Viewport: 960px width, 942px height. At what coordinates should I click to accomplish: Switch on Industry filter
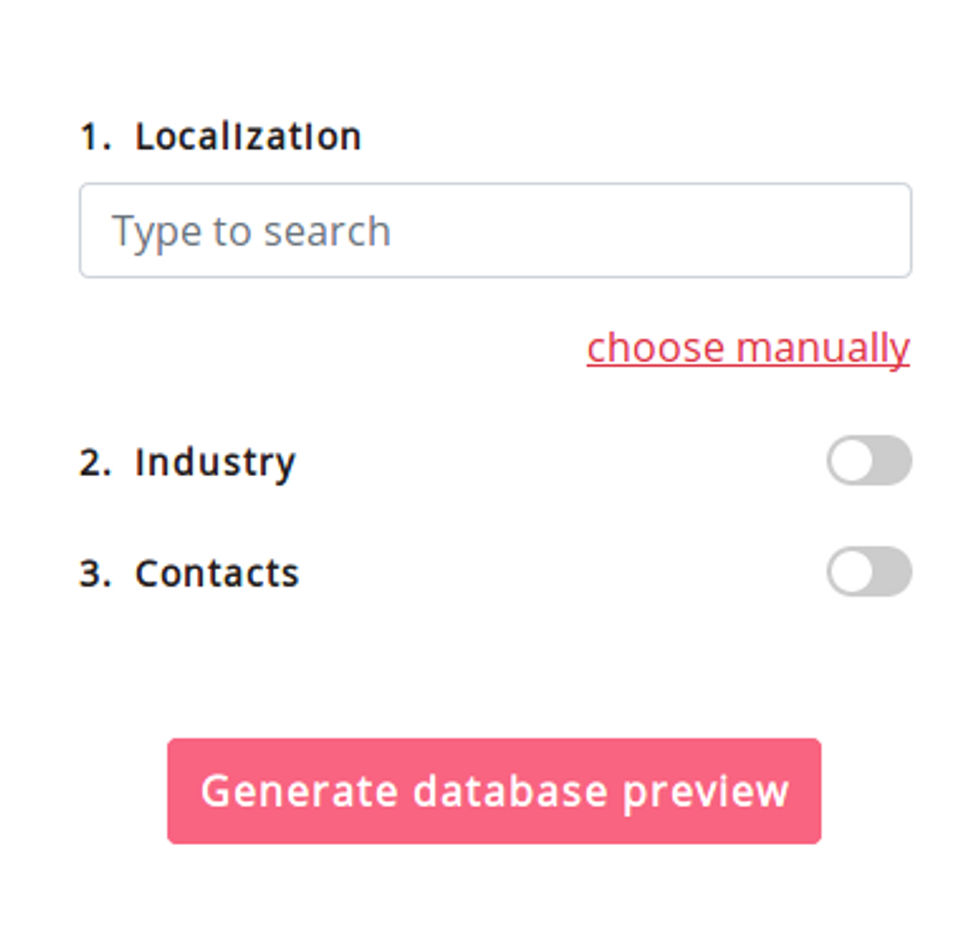pos(868,461)
